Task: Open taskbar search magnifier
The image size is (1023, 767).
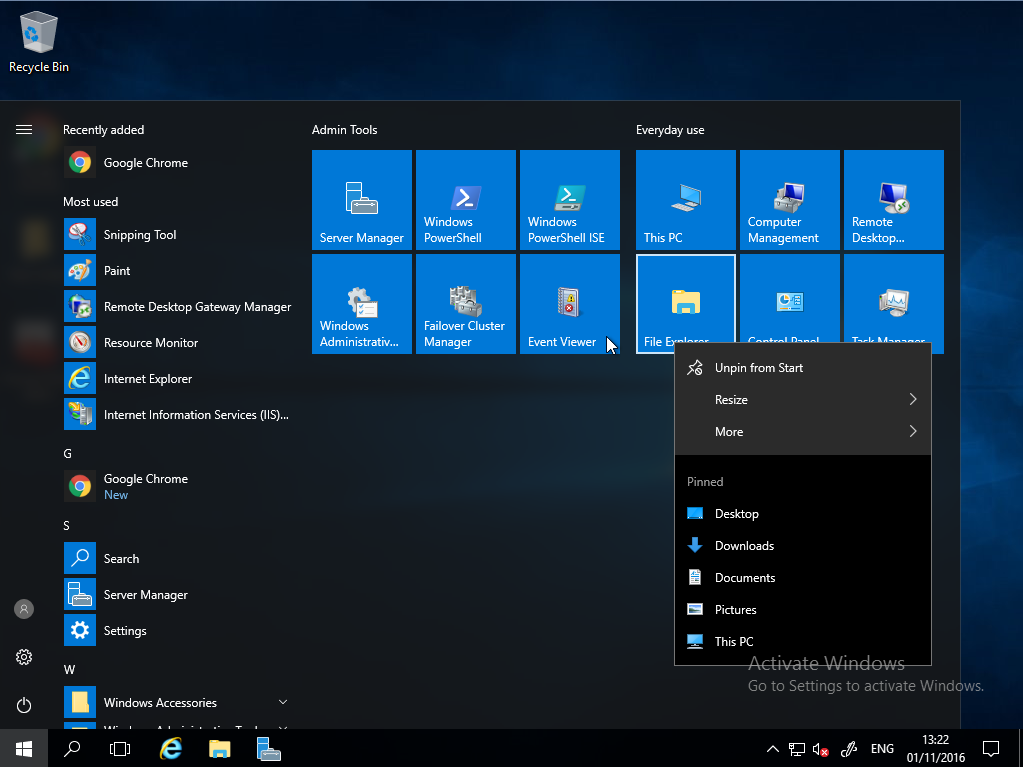Action: pos(72,749)
